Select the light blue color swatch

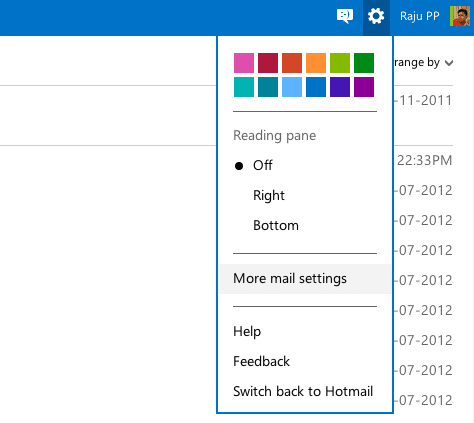click(292, 87)
